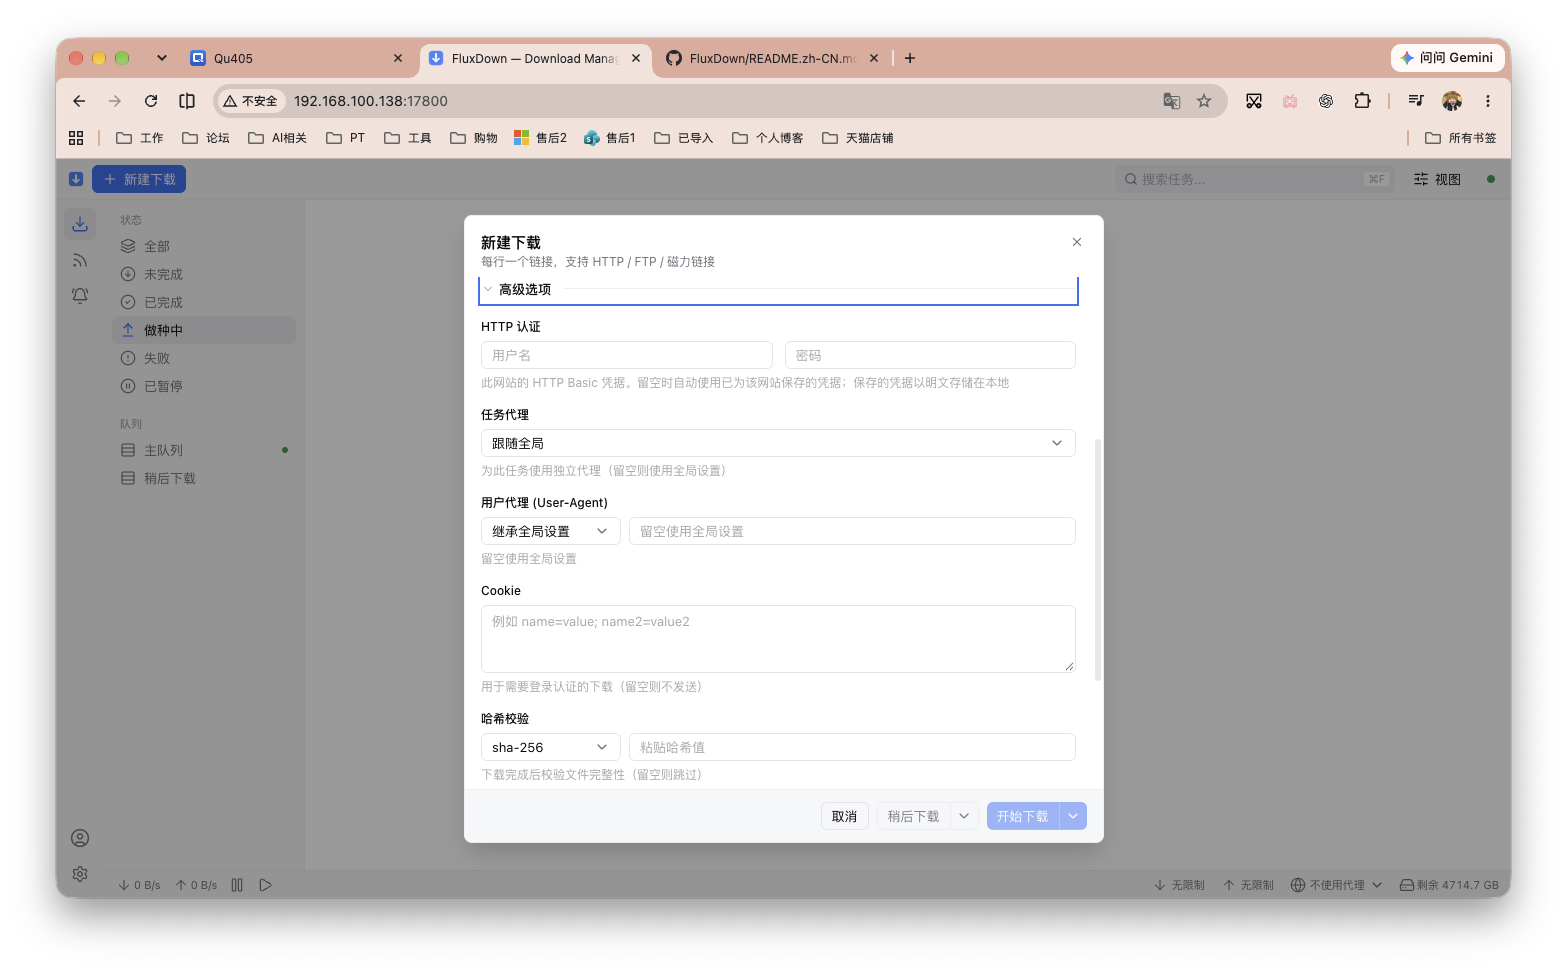Click the bookmark star in address bar

(x=1204, y=101)
